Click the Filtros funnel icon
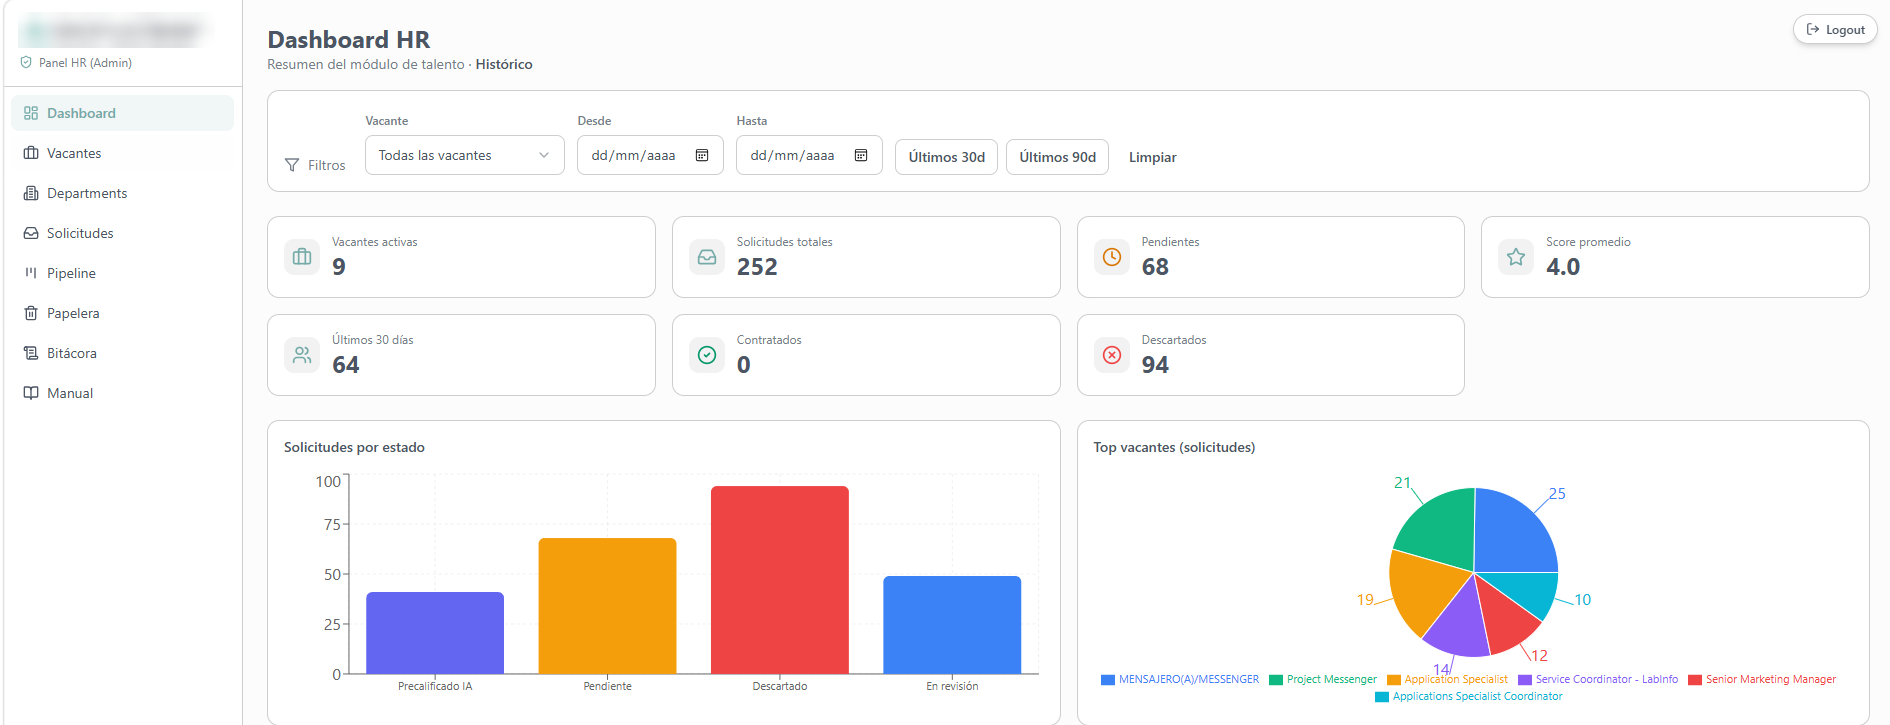 (292, 165)
